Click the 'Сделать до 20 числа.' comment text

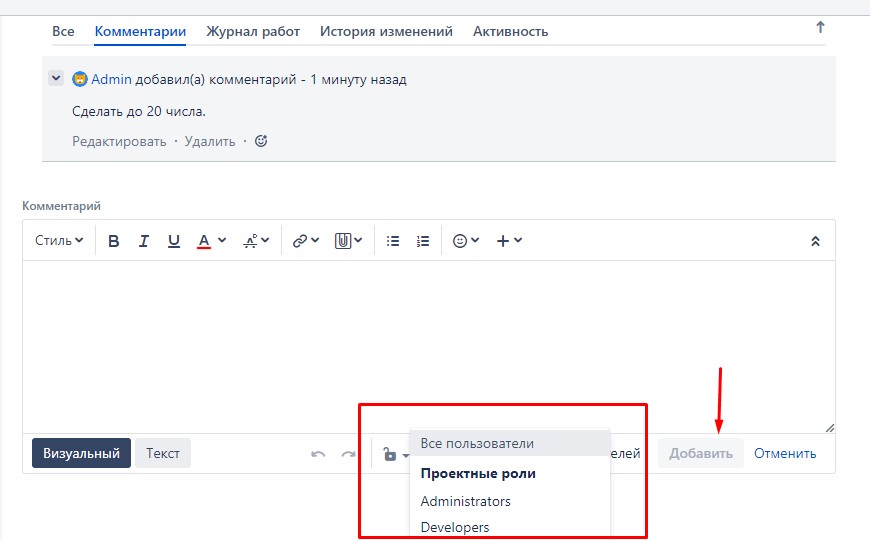tap(139, 112)
